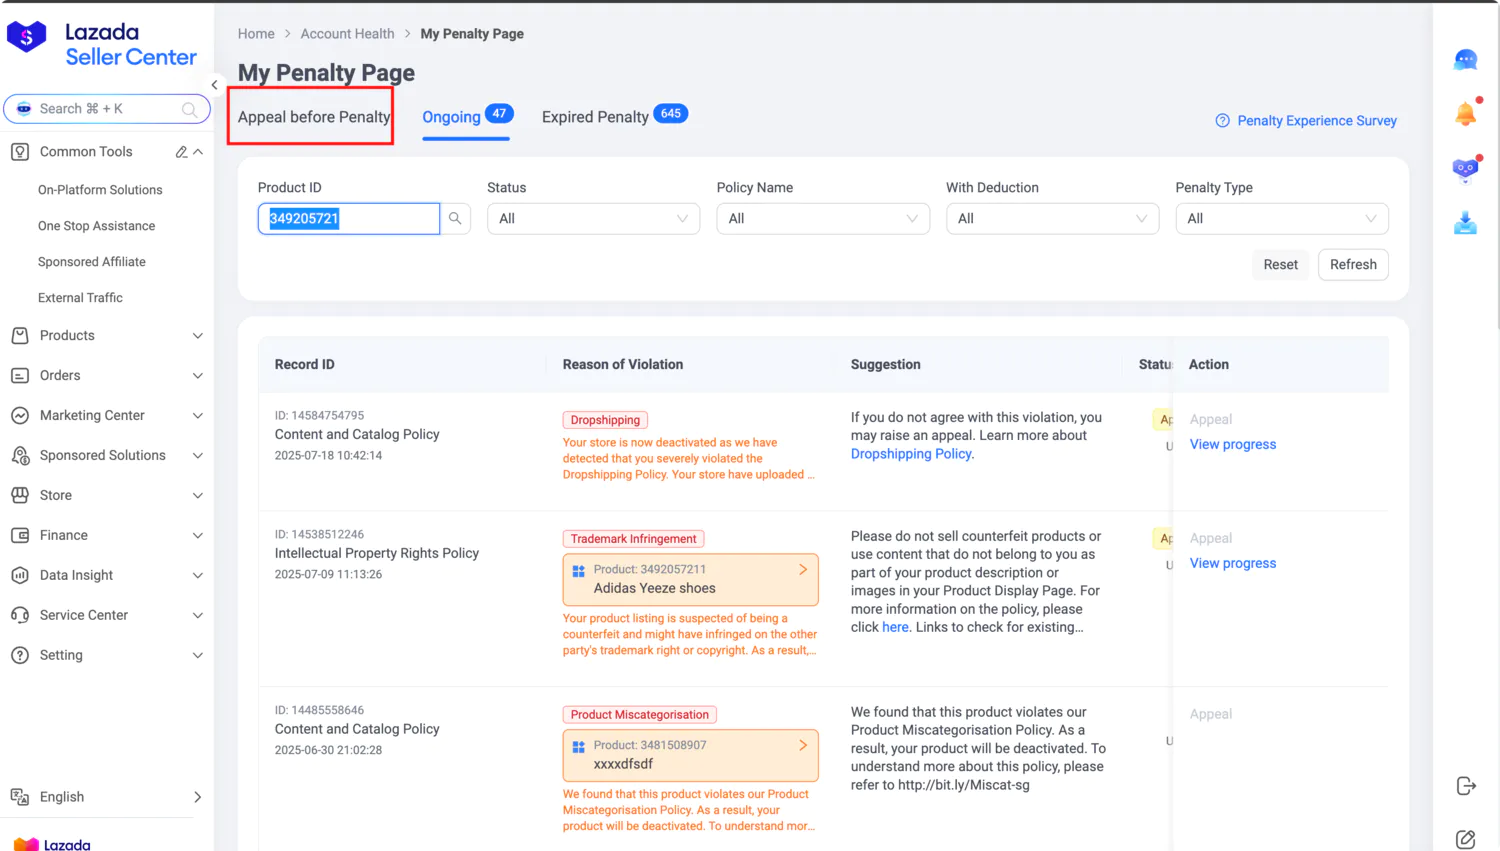The width and height of the screenshot is (1500, 851).
Task: Open the Dropshipping Policy link
Action: tap(911, 454)
